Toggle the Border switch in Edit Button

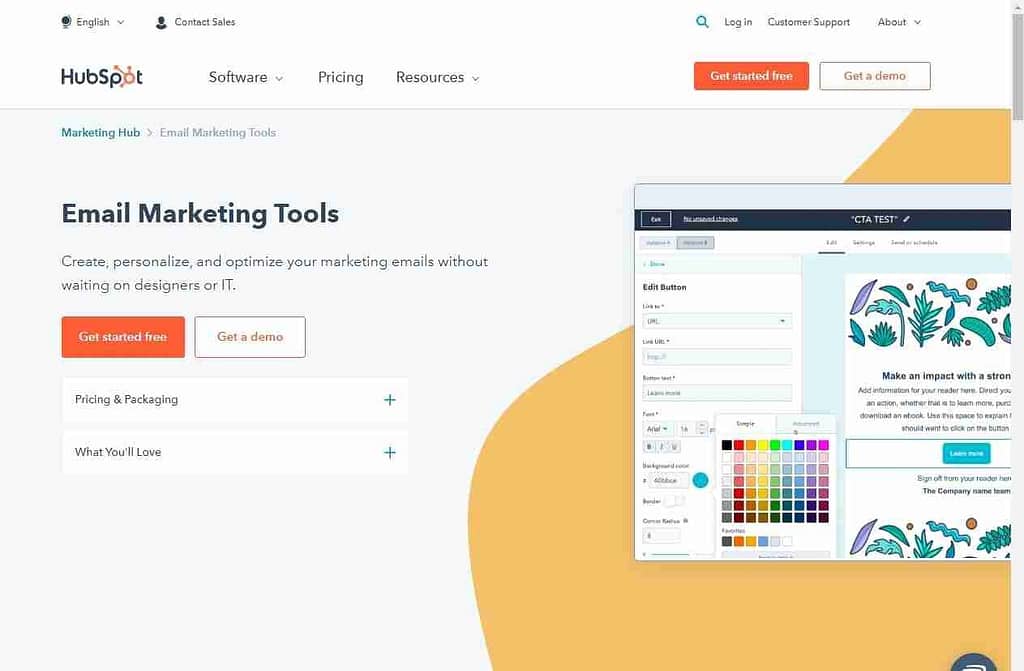[673, 501]
